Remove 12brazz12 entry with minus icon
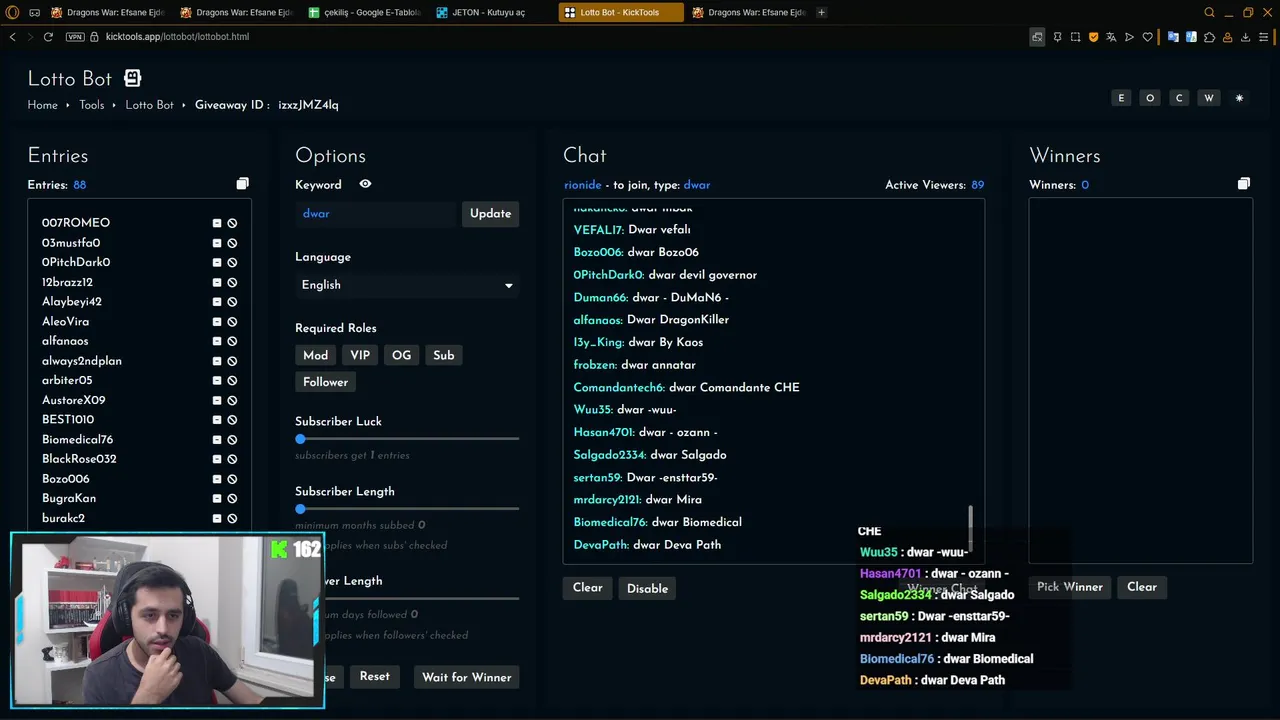This screenshot has height=720, width=1280. (217, 282)
